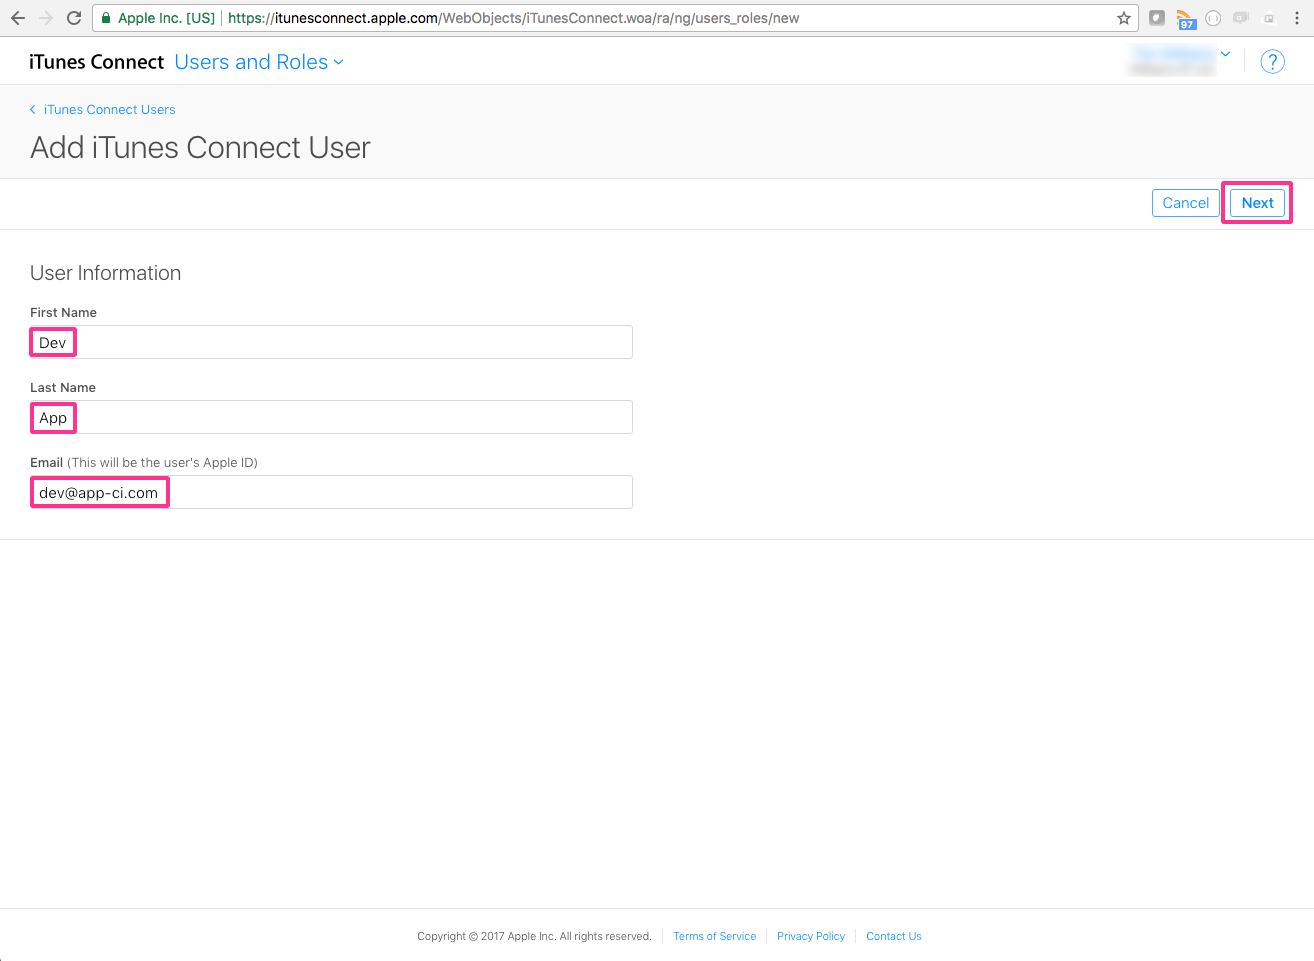Click the Cancel button
1314x961 pixels.
point(1185,203)
